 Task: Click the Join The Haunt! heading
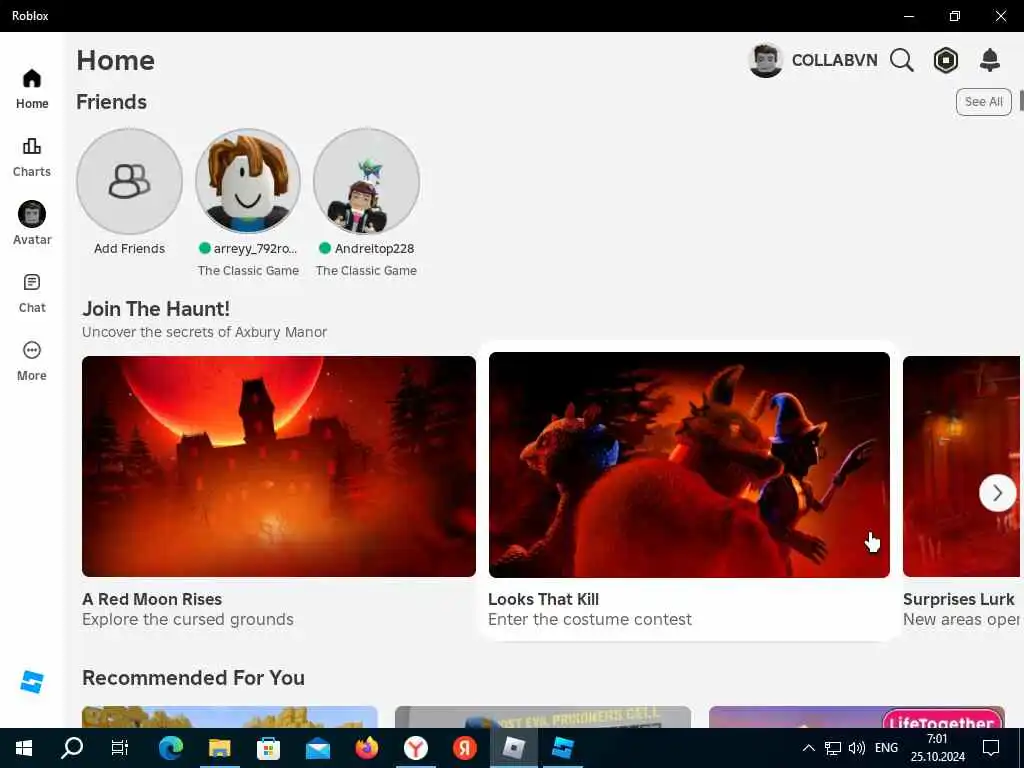(x=156, y=309)
